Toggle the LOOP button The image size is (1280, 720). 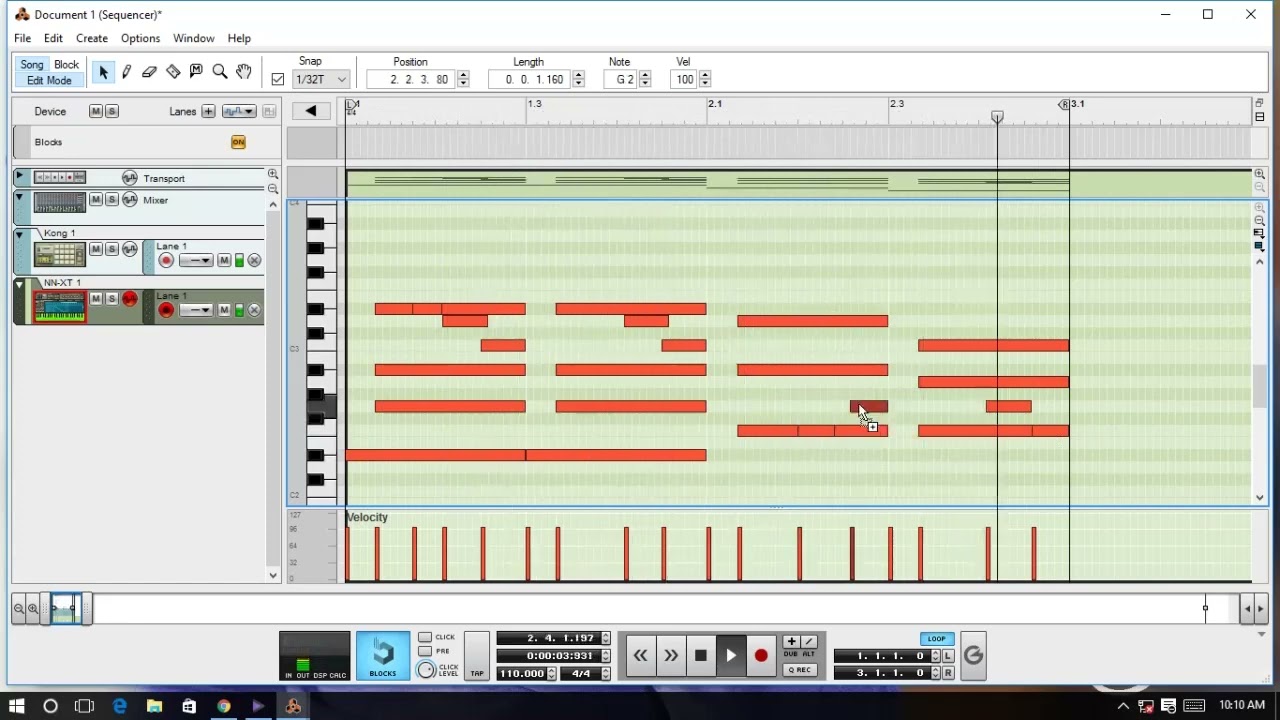click(936, 639)
